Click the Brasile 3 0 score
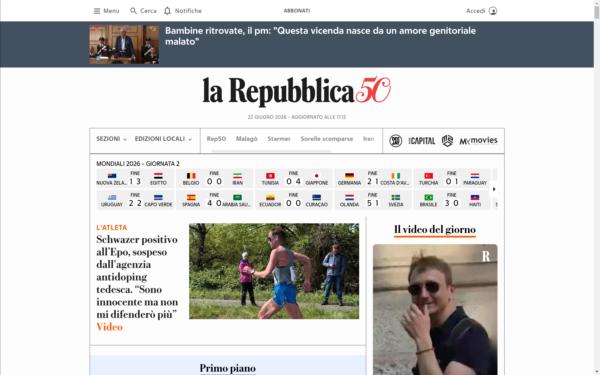Viewport: 600px width, 375px height. [452, 203]
